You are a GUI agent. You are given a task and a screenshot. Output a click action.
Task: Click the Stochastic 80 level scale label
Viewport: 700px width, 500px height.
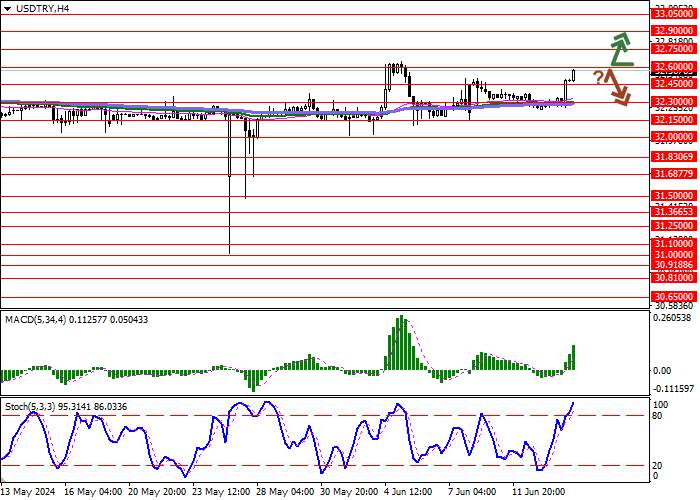click(x=657, y=416)
